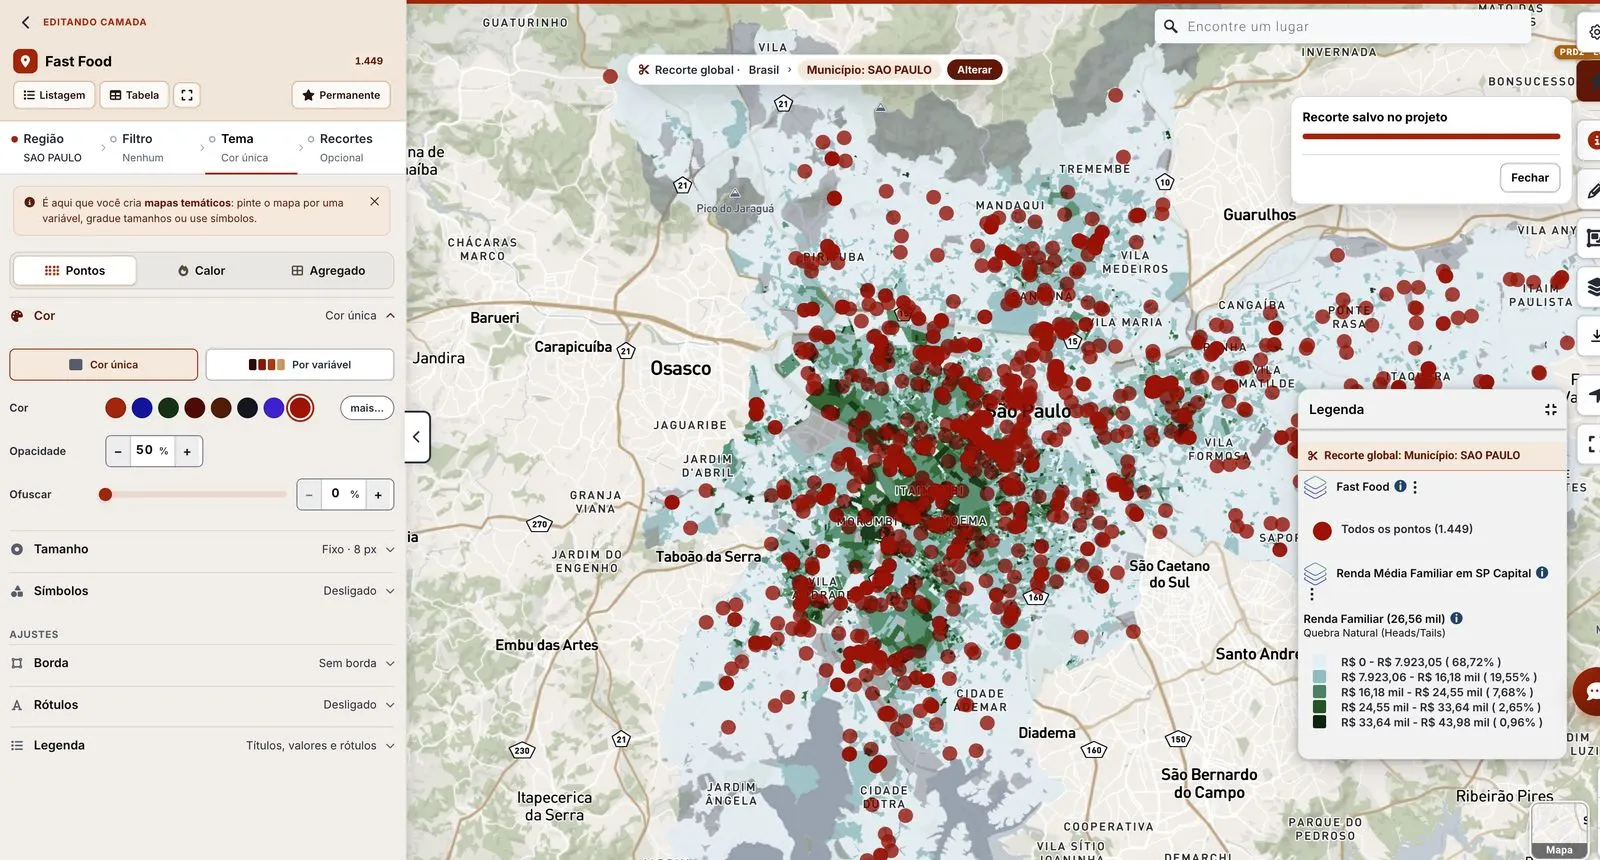The image size is (1600, 860).
Task: Increase the opacity with the plus button
Action: click(x=187, y=451)
